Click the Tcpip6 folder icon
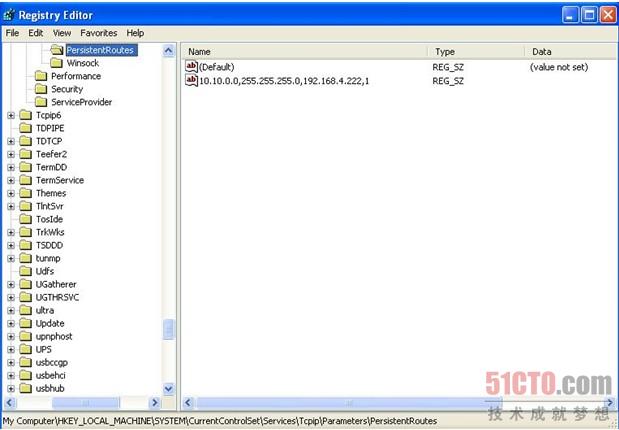The width and height of the screenshot is (619, 430). click(26, 115)
